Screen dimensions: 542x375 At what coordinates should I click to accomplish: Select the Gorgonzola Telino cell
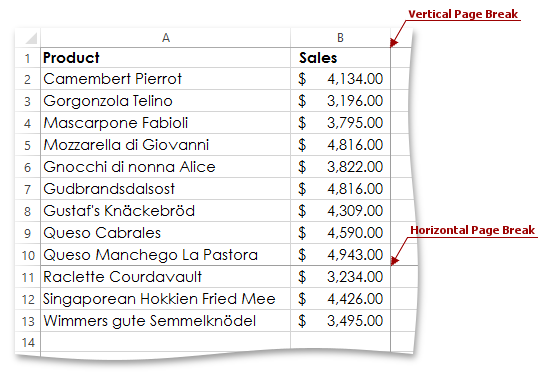[166, 101]
